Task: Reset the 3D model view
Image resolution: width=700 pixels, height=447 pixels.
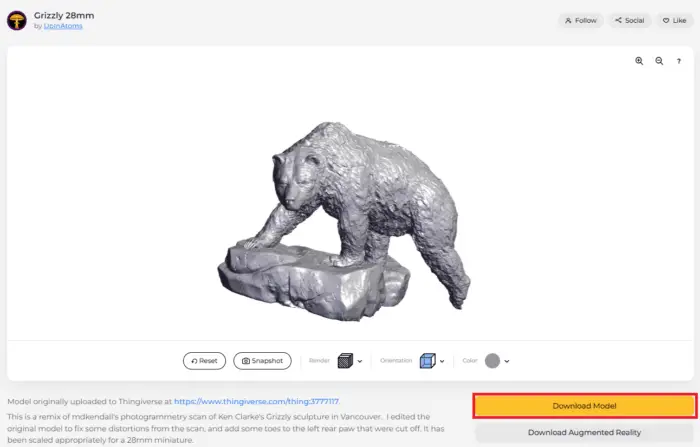Action: click(x=204, y=361)
